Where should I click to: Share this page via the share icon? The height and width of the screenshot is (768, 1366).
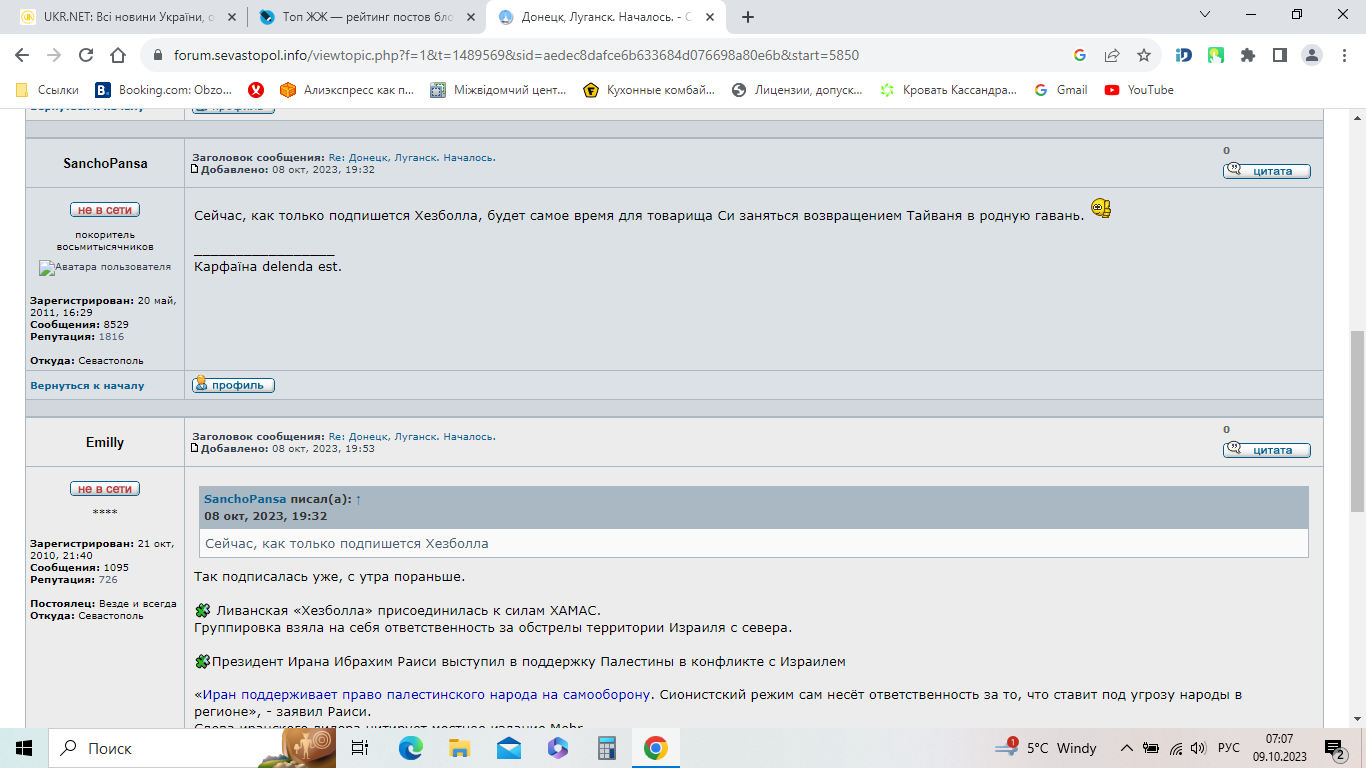point(1112,55)
